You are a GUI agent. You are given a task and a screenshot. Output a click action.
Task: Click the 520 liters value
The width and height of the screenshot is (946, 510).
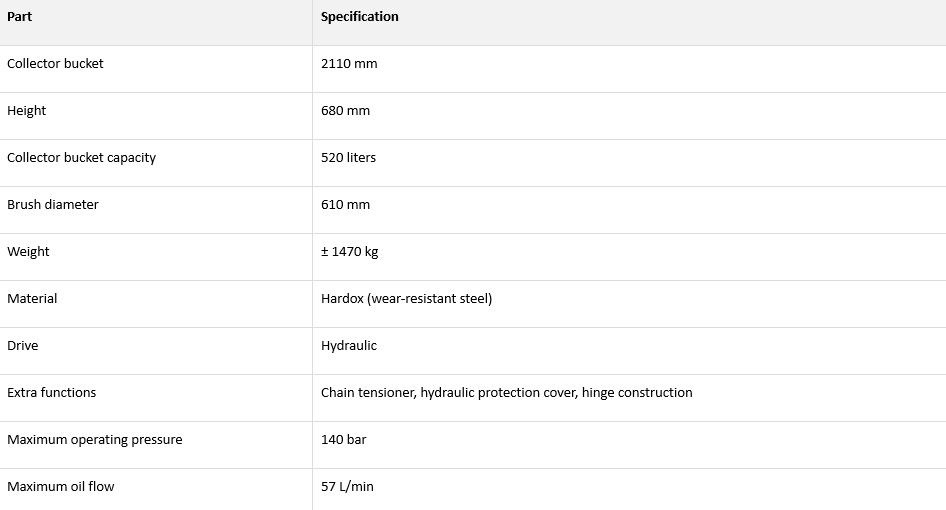(x=348, y=158)
